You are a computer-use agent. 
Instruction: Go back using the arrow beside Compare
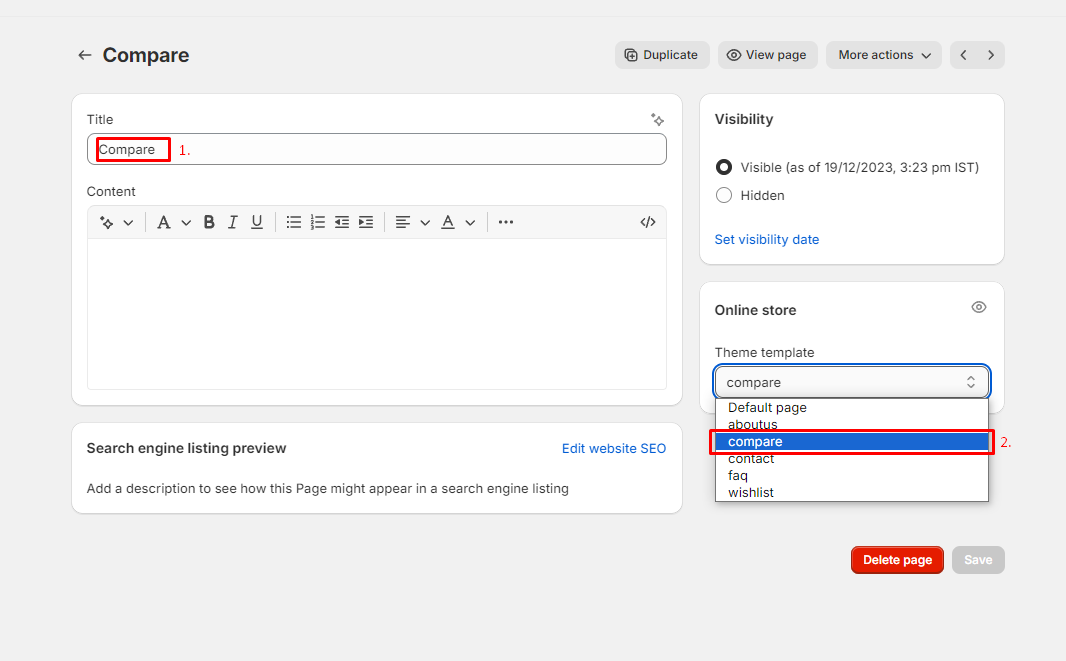tap(84, 55)
